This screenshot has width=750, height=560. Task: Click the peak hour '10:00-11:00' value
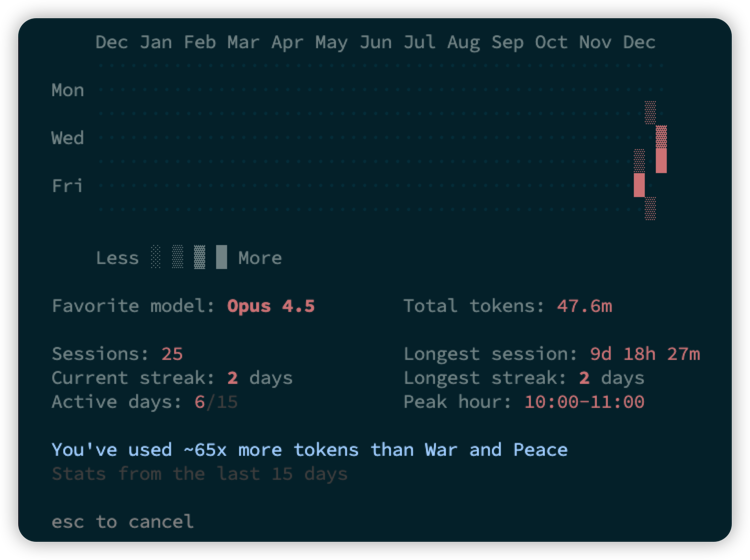pyautogui.click(x=584, y=402)
